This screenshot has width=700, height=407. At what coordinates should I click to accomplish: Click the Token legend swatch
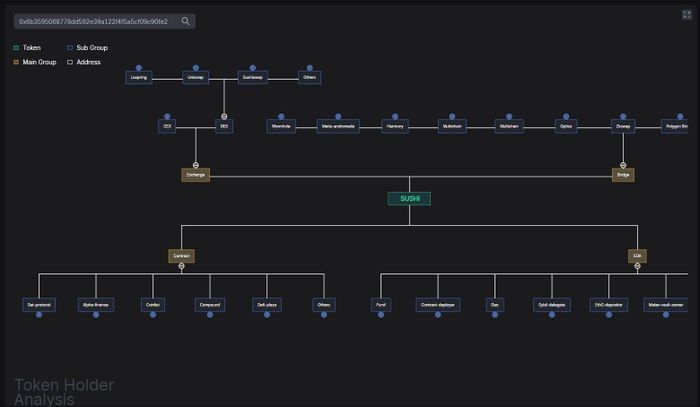pos(16,48)
